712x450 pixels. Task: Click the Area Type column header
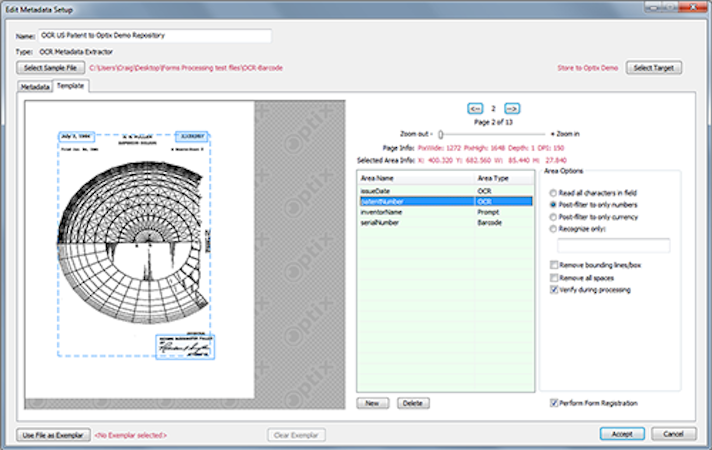(504, 178)
